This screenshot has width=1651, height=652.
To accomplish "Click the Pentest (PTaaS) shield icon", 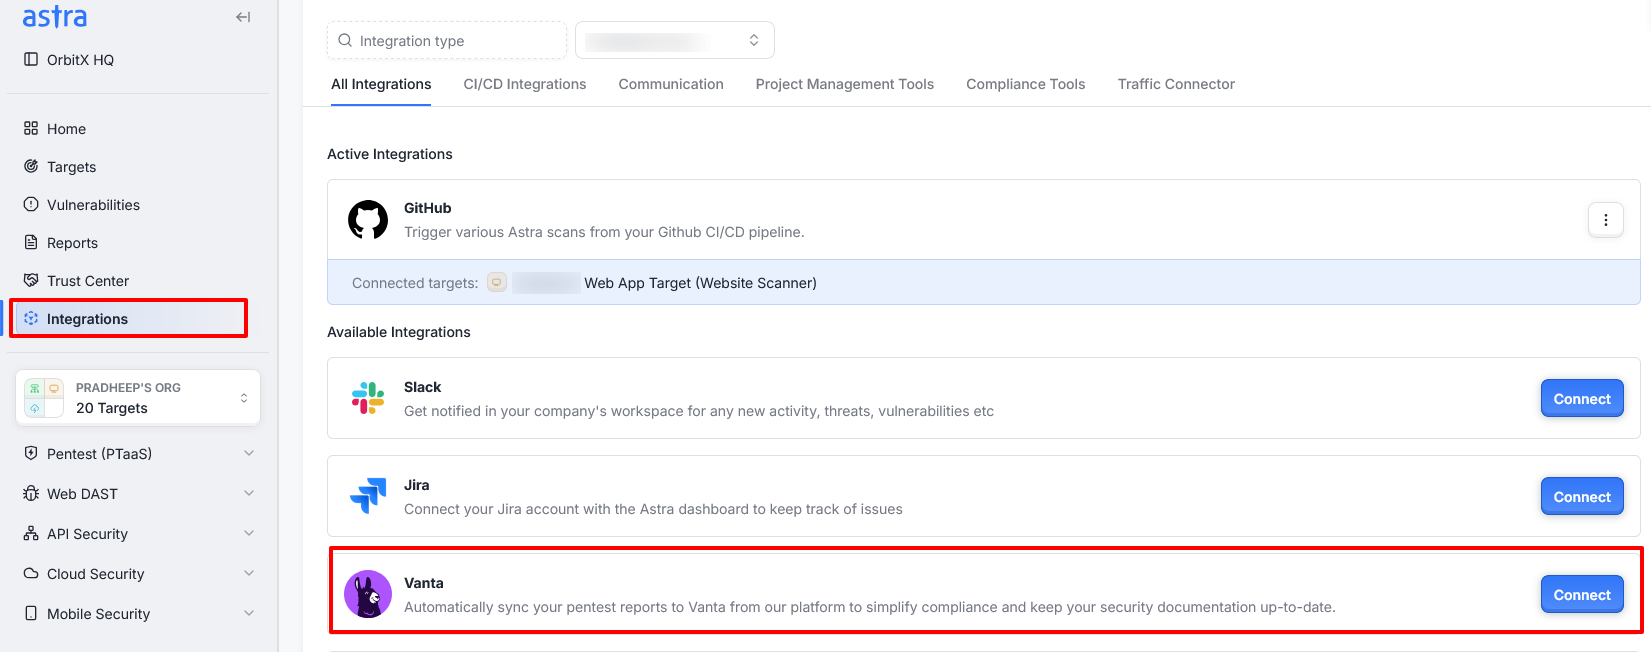I will coord(31,453).
